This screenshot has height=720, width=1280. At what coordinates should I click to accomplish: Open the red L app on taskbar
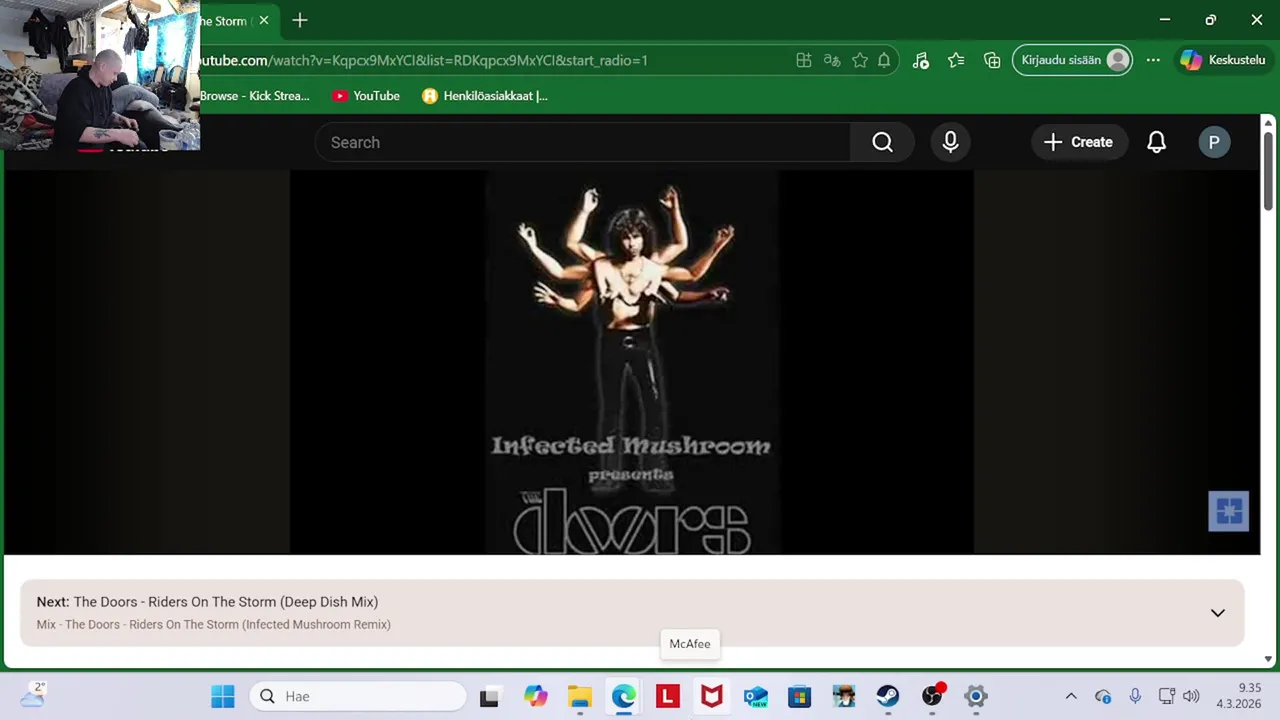pos(668,696)
